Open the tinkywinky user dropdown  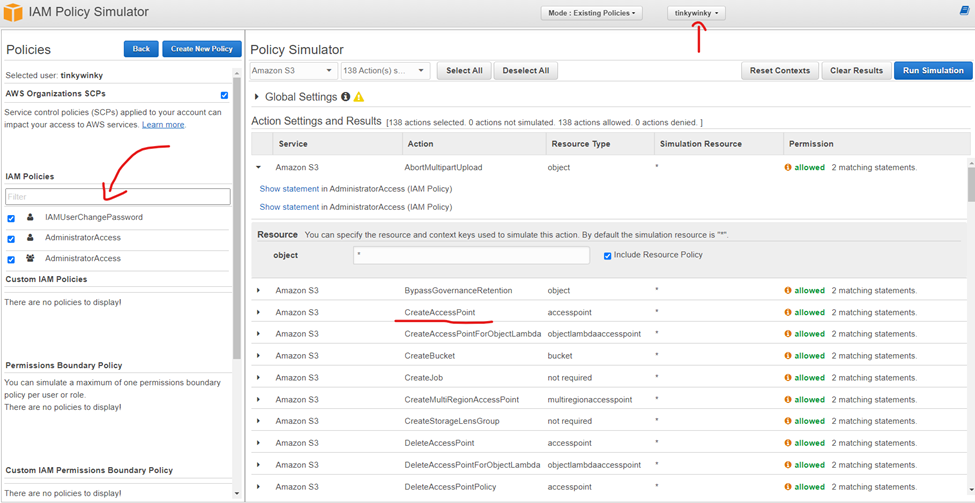click(x=696, y=13)
